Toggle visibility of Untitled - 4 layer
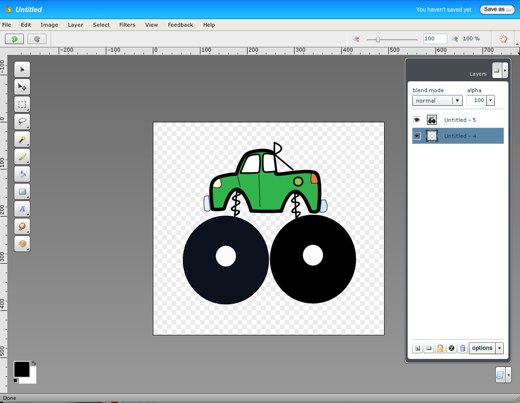 tap(417, 136)
